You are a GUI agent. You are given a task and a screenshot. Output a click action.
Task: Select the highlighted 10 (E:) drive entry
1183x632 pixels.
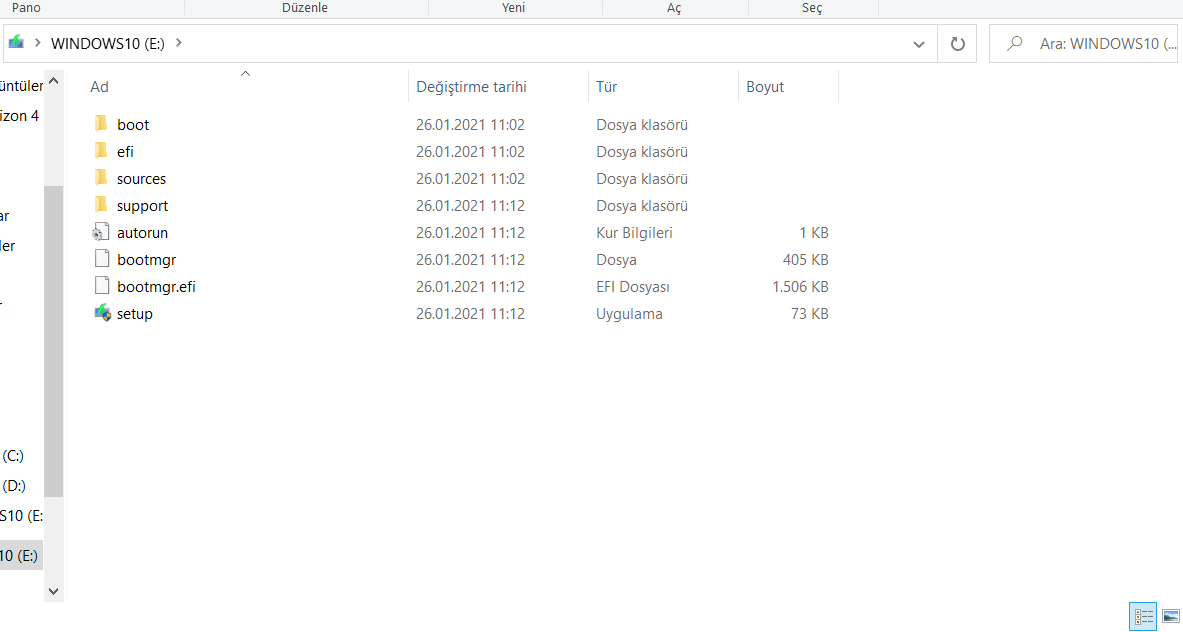[x=20, y=555]
